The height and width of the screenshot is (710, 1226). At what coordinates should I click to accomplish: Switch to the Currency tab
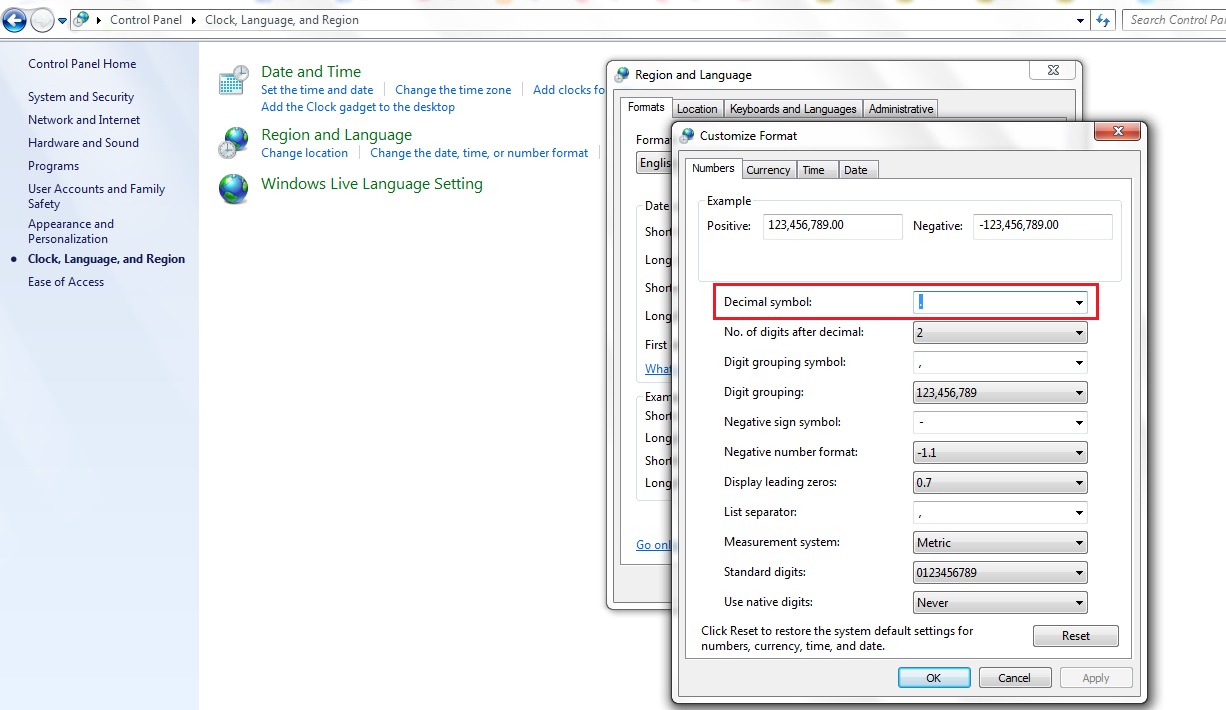pyautogui.click(x=768, y=170)
